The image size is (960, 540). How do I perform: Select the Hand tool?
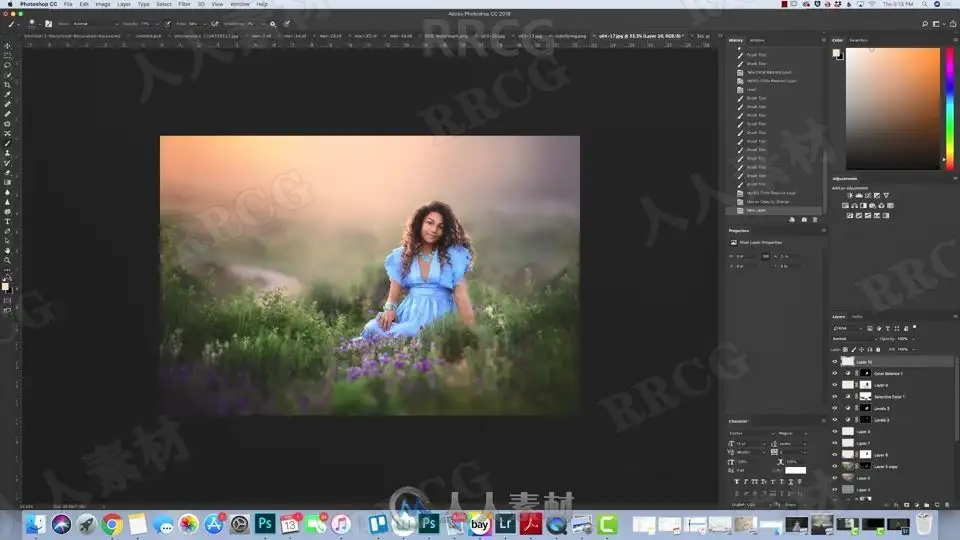(7, 250)
